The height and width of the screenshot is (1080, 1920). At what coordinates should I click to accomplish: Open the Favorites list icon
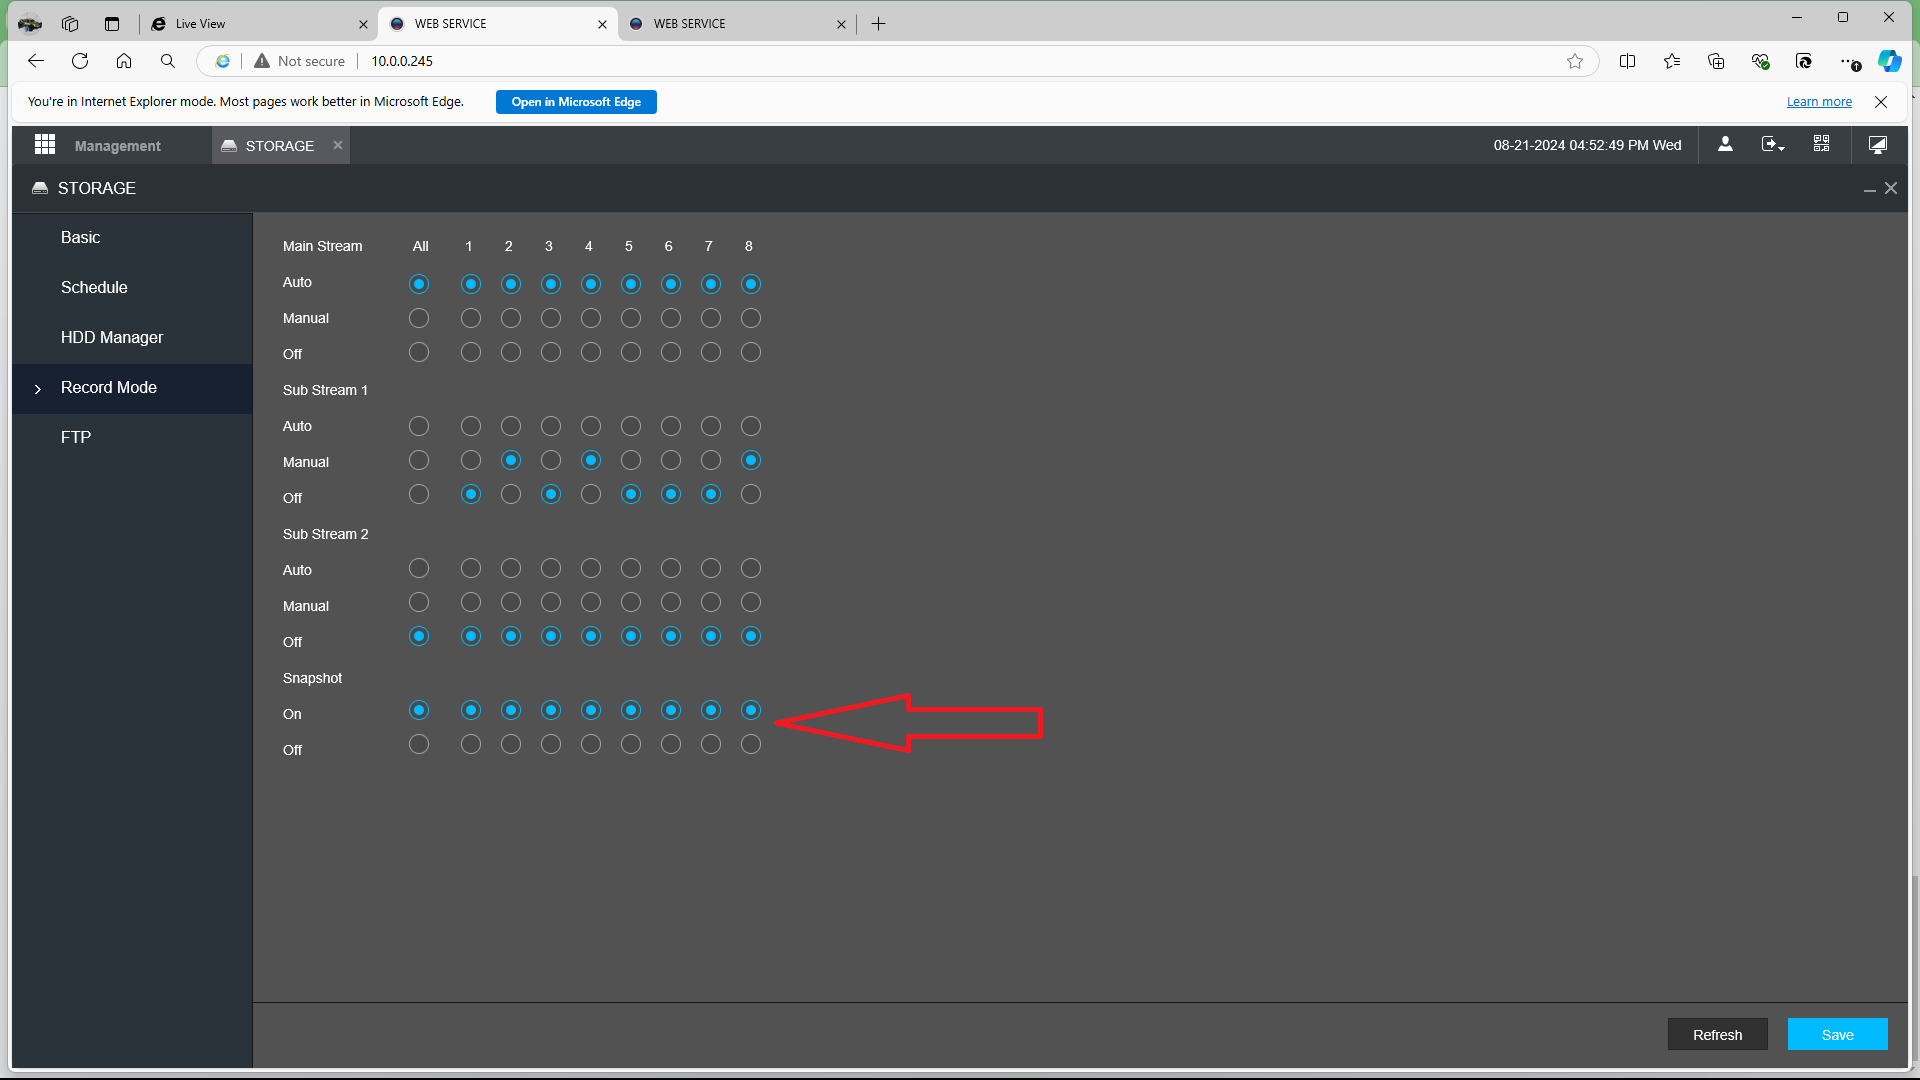1672,61
